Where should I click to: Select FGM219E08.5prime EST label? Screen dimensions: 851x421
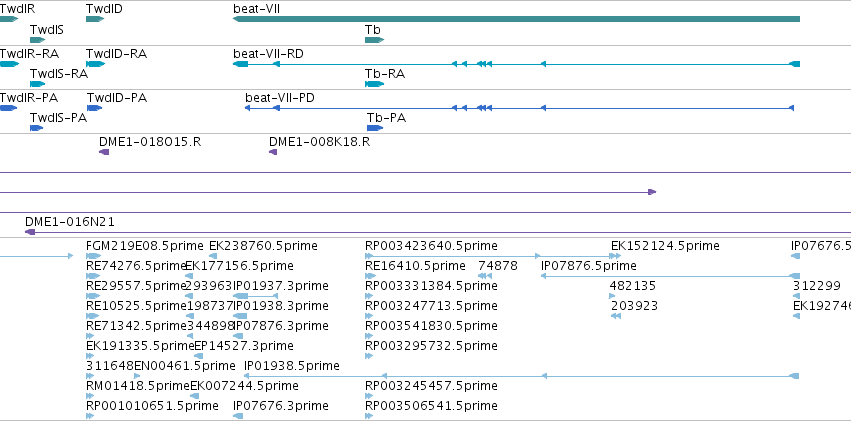coord(145,246)
